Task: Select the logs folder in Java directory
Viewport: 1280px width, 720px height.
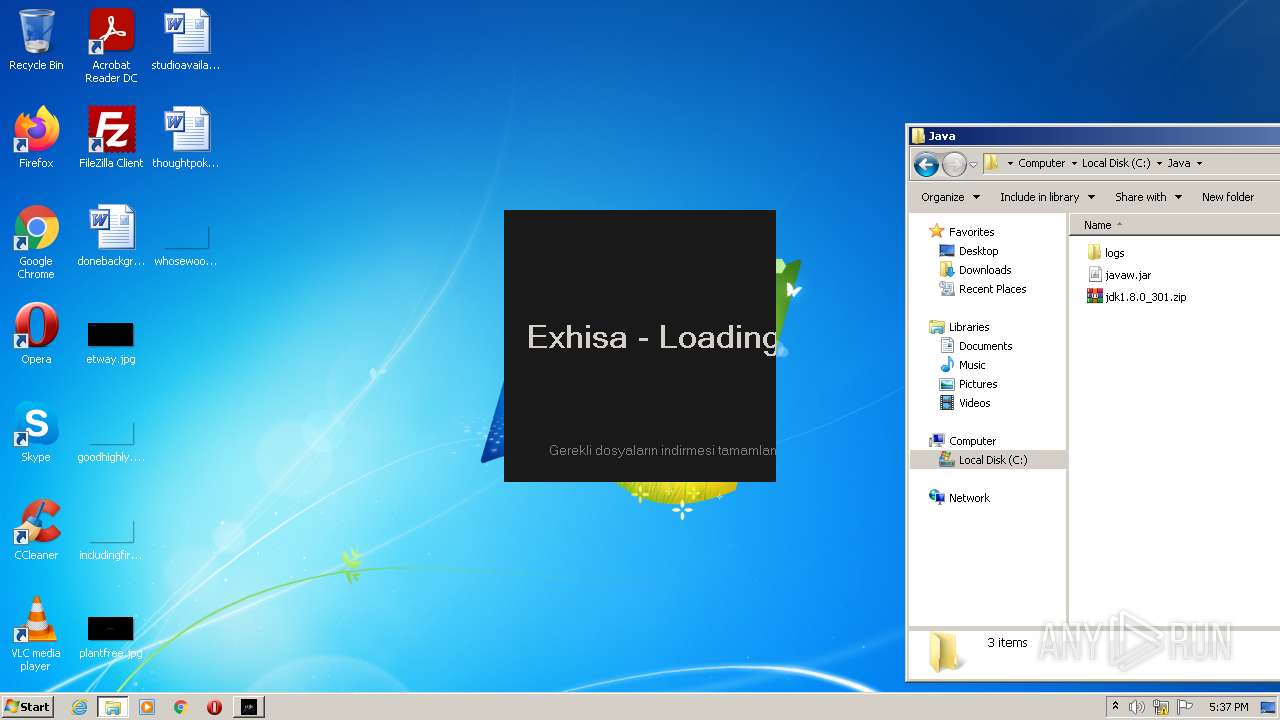Action: click(1106, 253)
